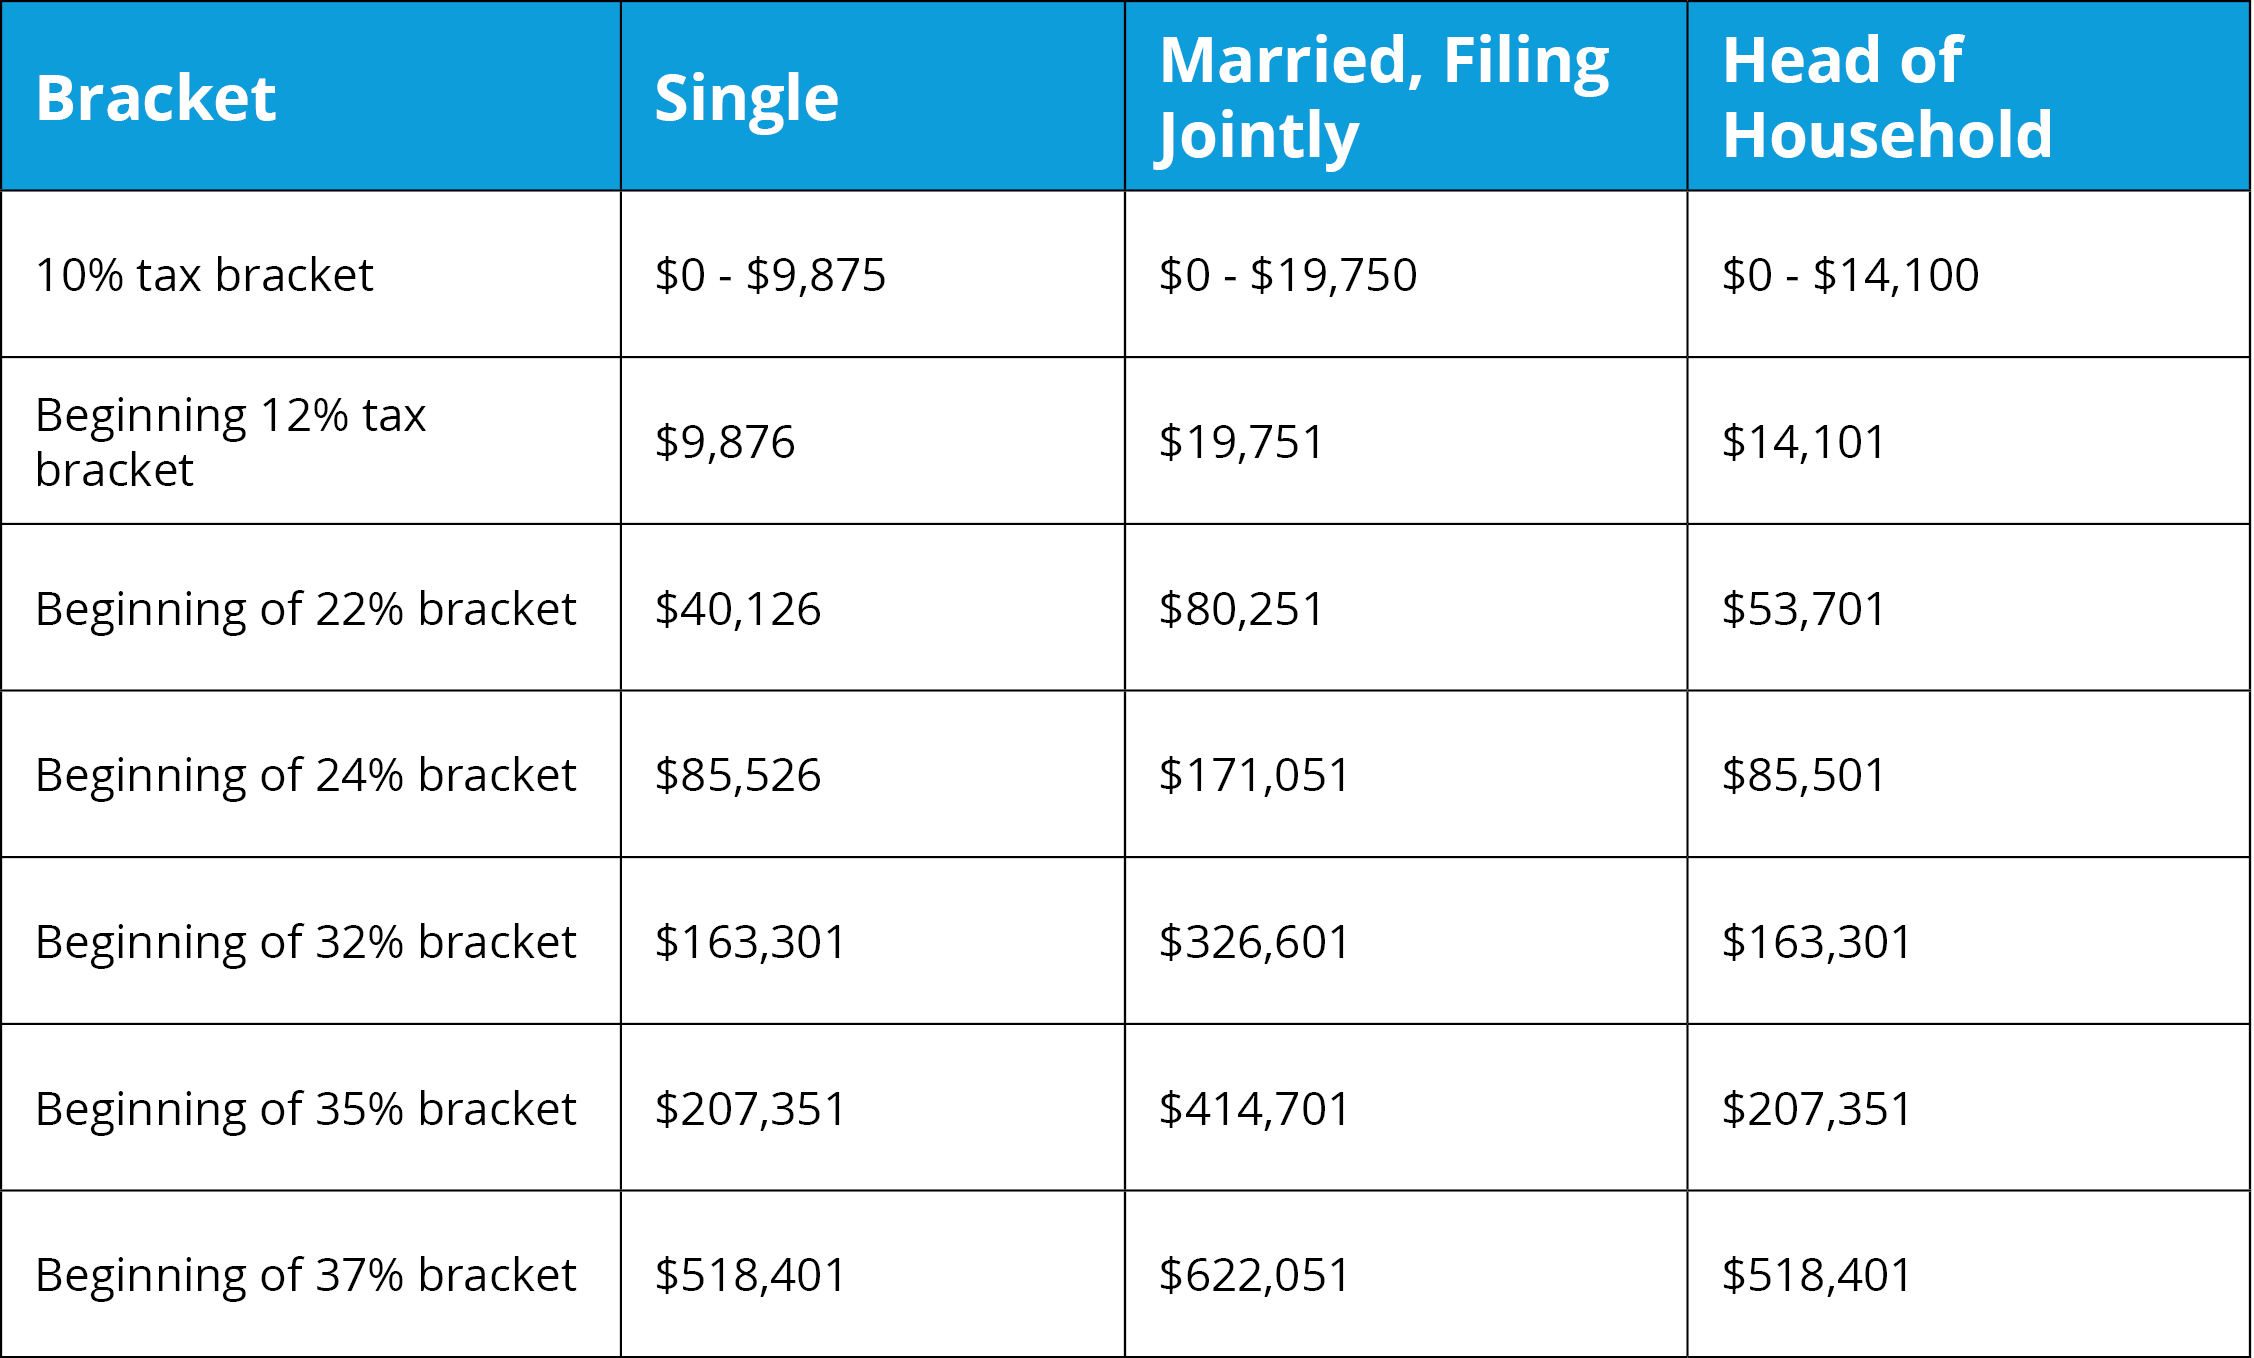The image size is (2254, 1358).
Task: Click the 10% tax bracket row label
Action: (204, 275)
